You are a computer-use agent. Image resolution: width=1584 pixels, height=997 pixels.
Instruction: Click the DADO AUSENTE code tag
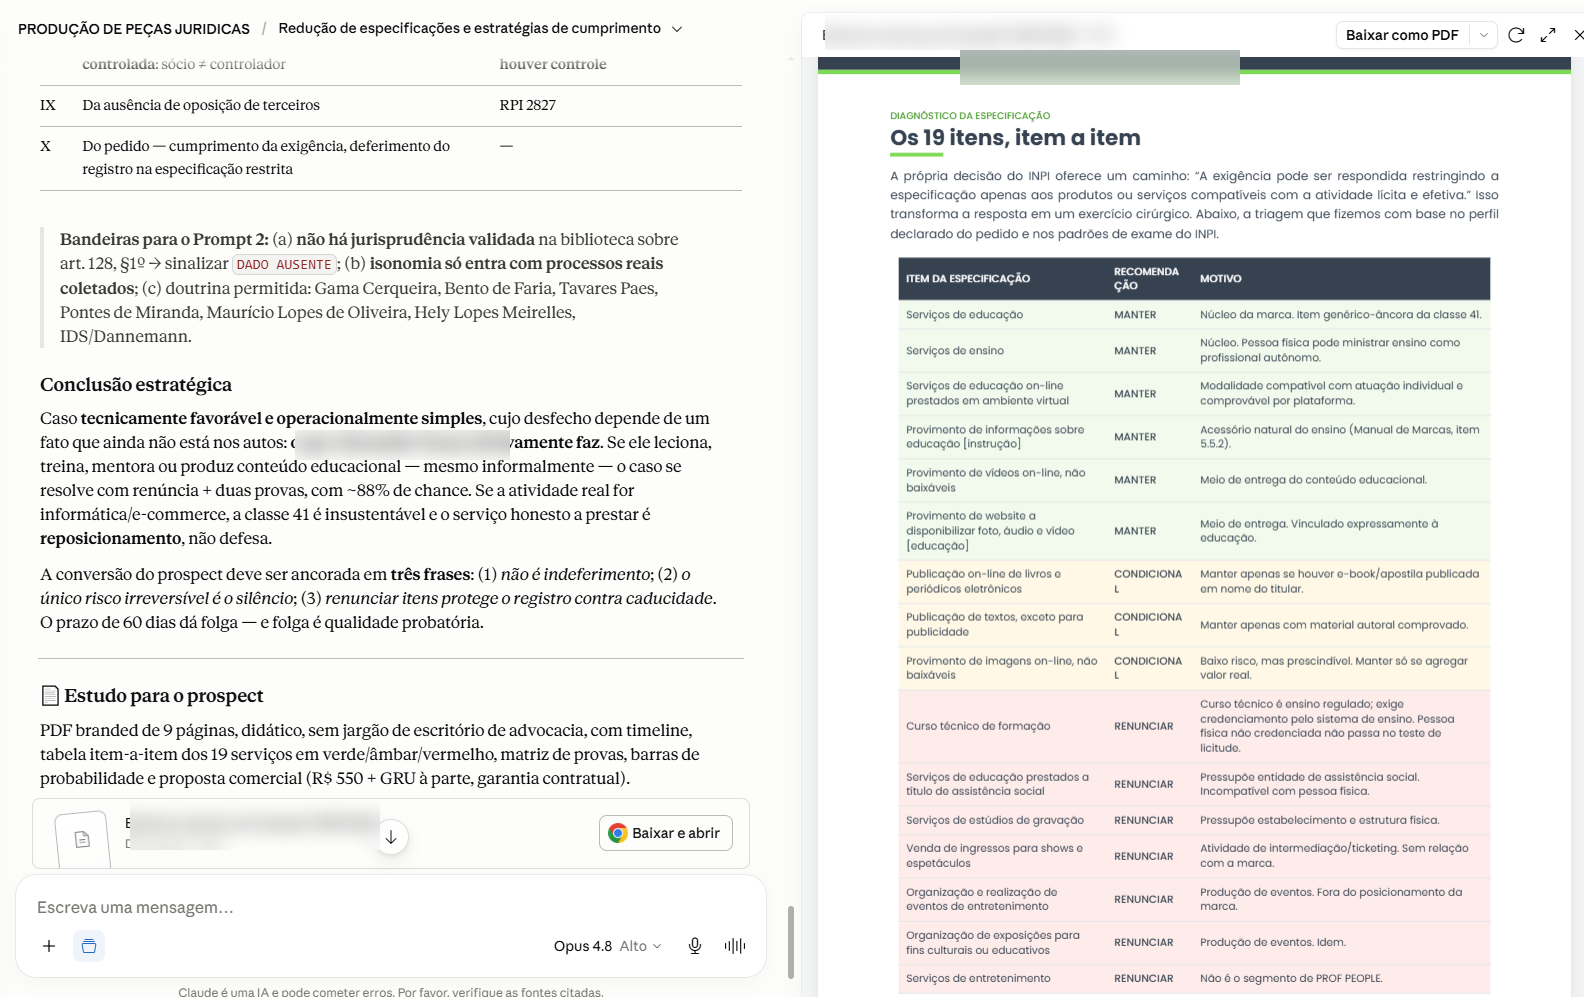pyautogui.click(x=284, y=265)
